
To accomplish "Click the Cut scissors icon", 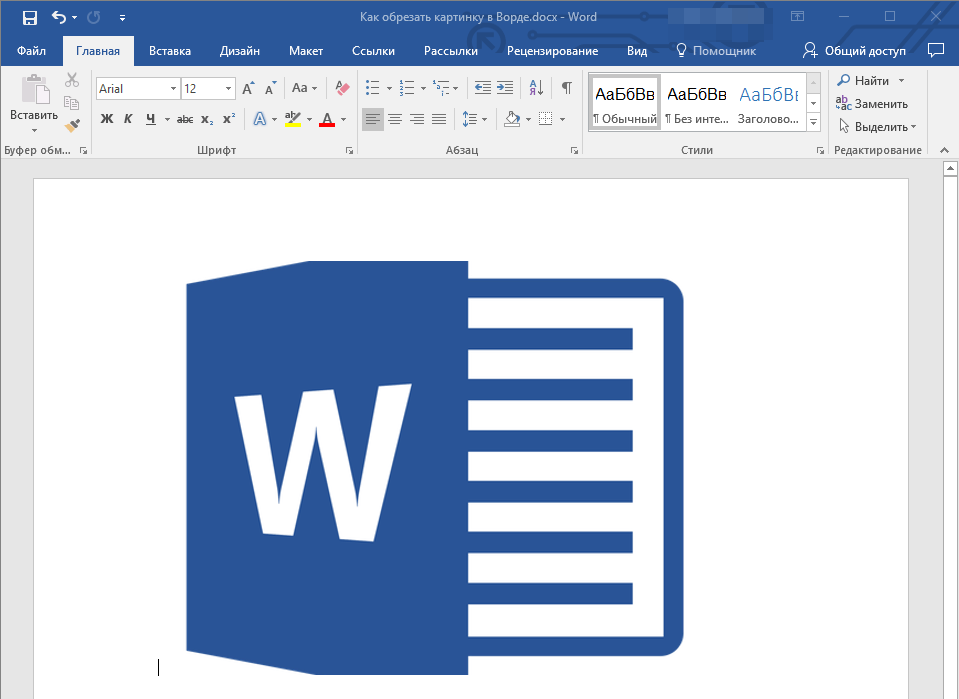I will tap(72, 80).
